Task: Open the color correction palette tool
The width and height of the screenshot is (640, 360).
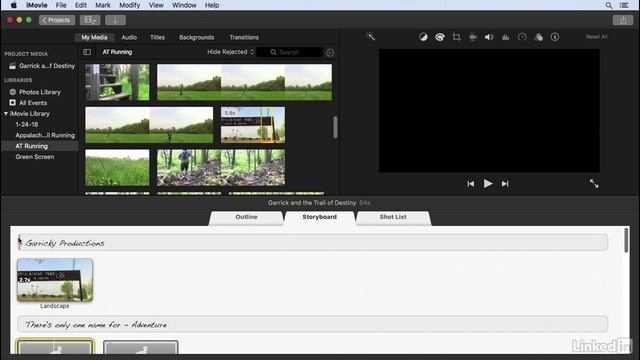Action: pos(440,37)
